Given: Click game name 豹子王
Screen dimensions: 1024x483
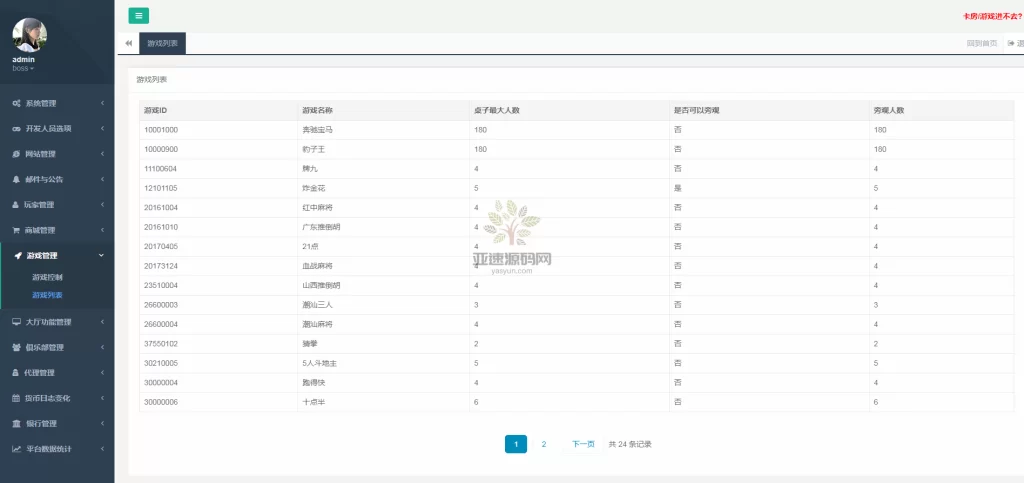Looking at the screenshot, I should (313, 149).
